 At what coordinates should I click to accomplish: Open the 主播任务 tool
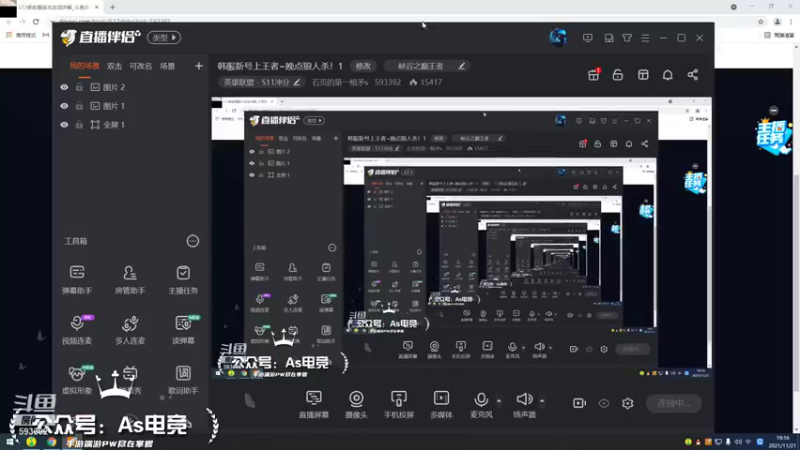coord(183,280)
